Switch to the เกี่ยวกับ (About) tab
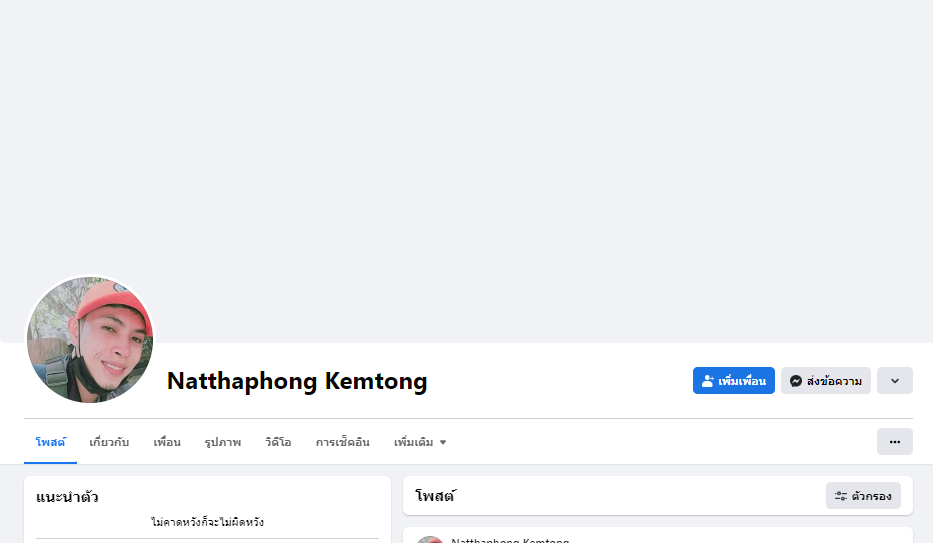The height and width of the screenshot is (543, 933). pos(109,442)
